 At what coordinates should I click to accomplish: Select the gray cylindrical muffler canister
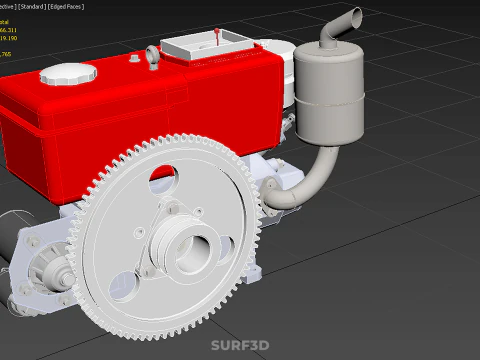(x=328, y=95)
